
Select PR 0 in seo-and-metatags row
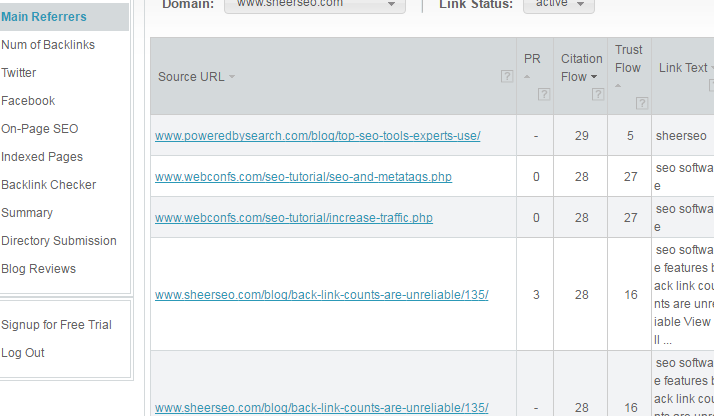click(x=536, y=177)
